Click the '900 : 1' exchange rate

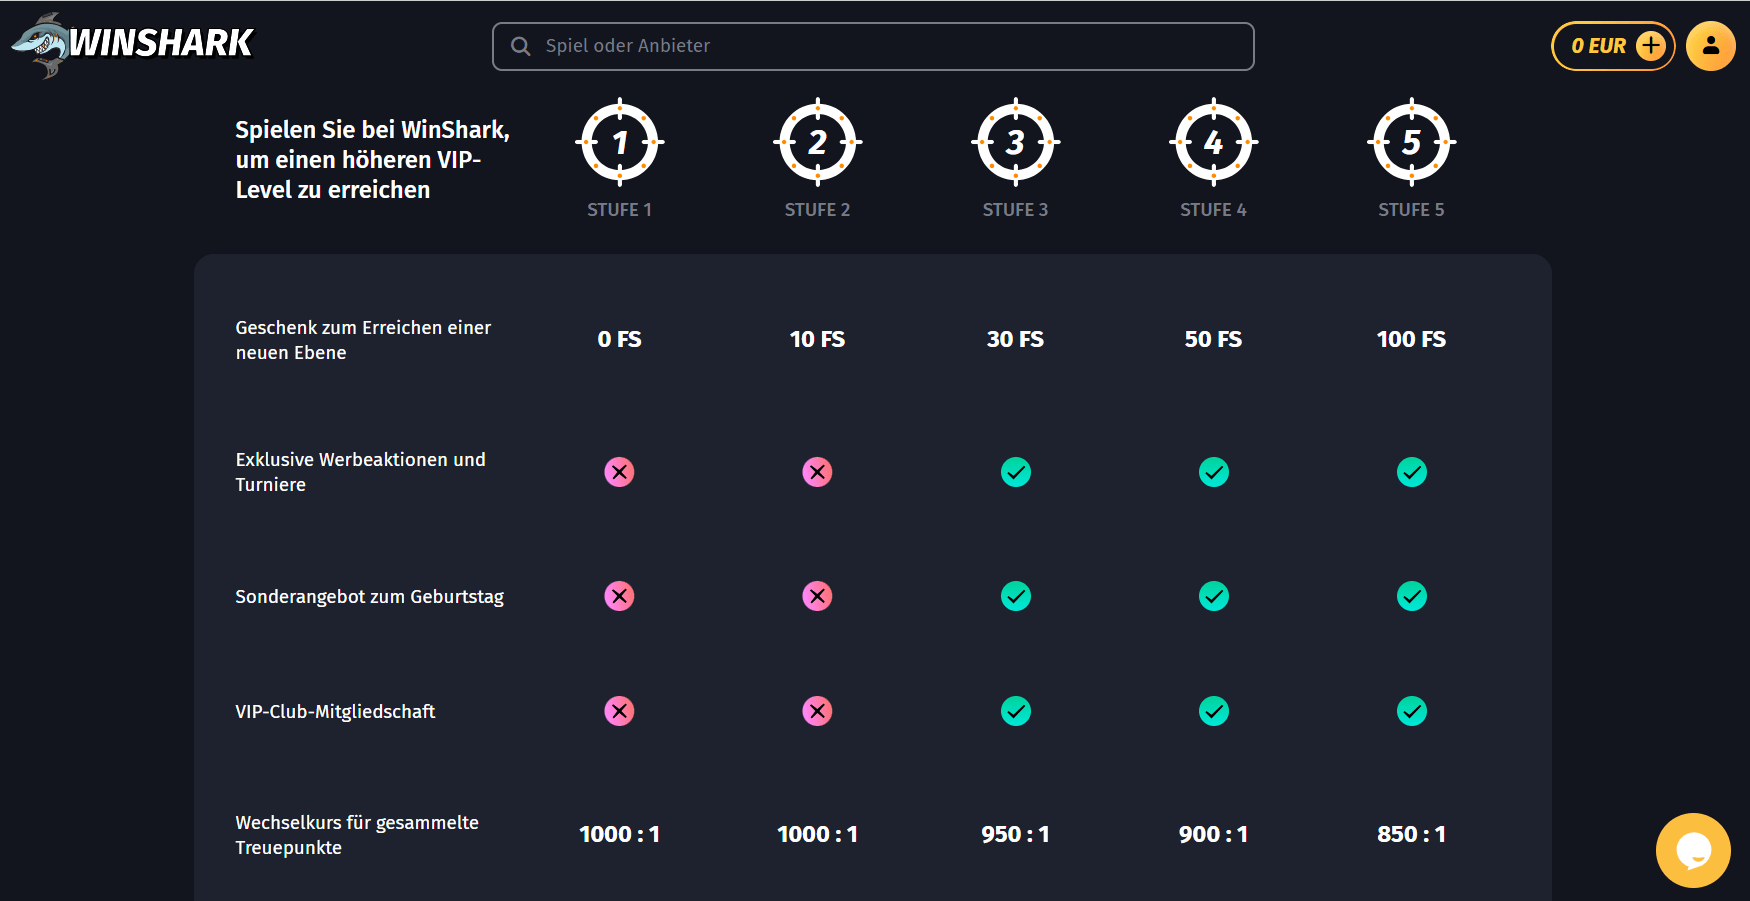1214,835
